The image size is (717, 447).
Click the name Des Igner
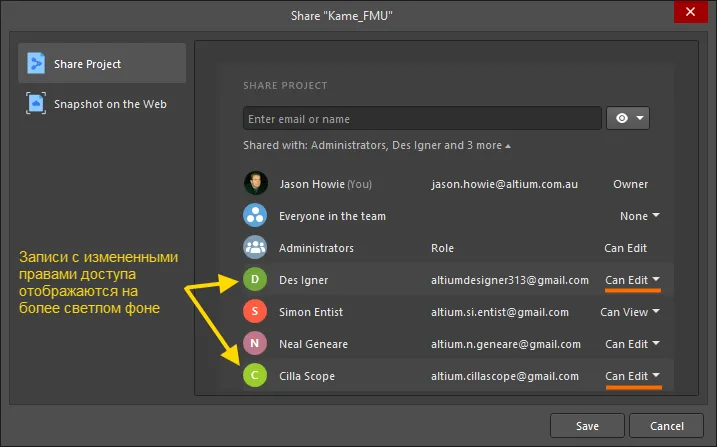tap(304, 280)
